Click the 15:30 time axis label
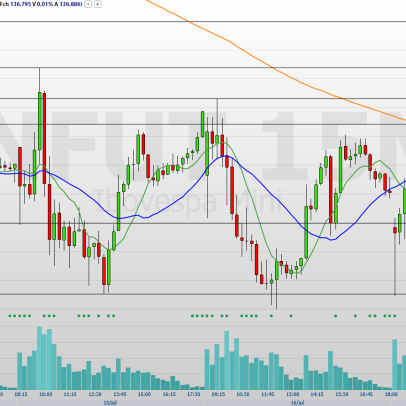406x406 pixels. [x=342, y=394]
